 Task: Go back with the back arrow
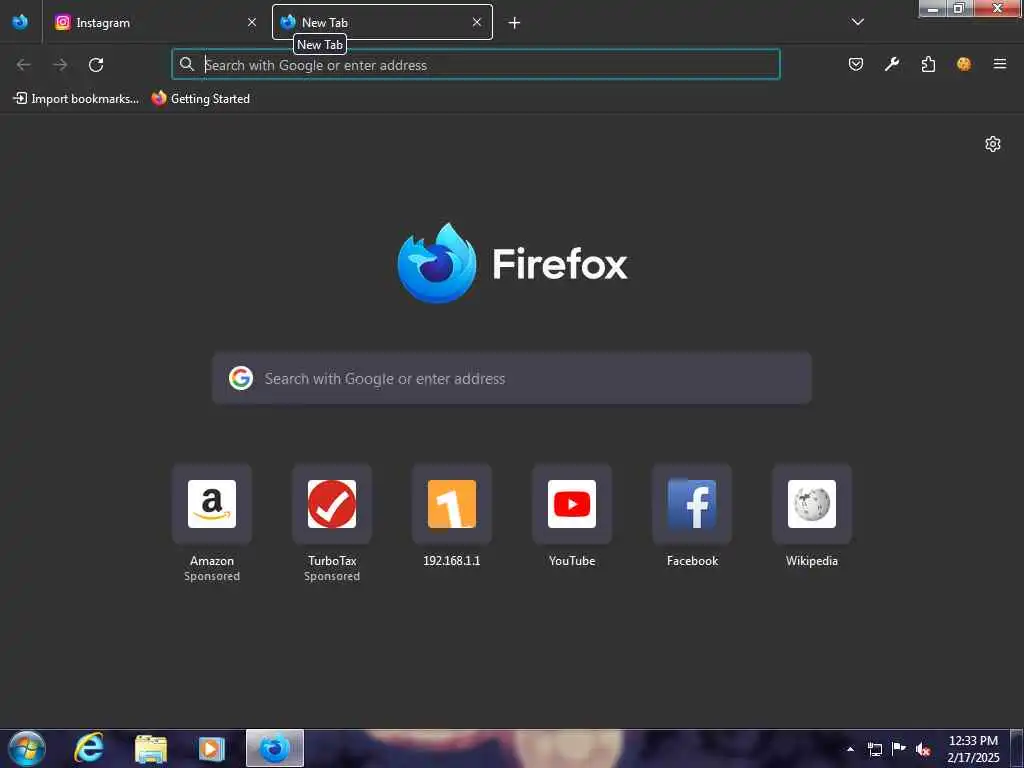point(24,65)
